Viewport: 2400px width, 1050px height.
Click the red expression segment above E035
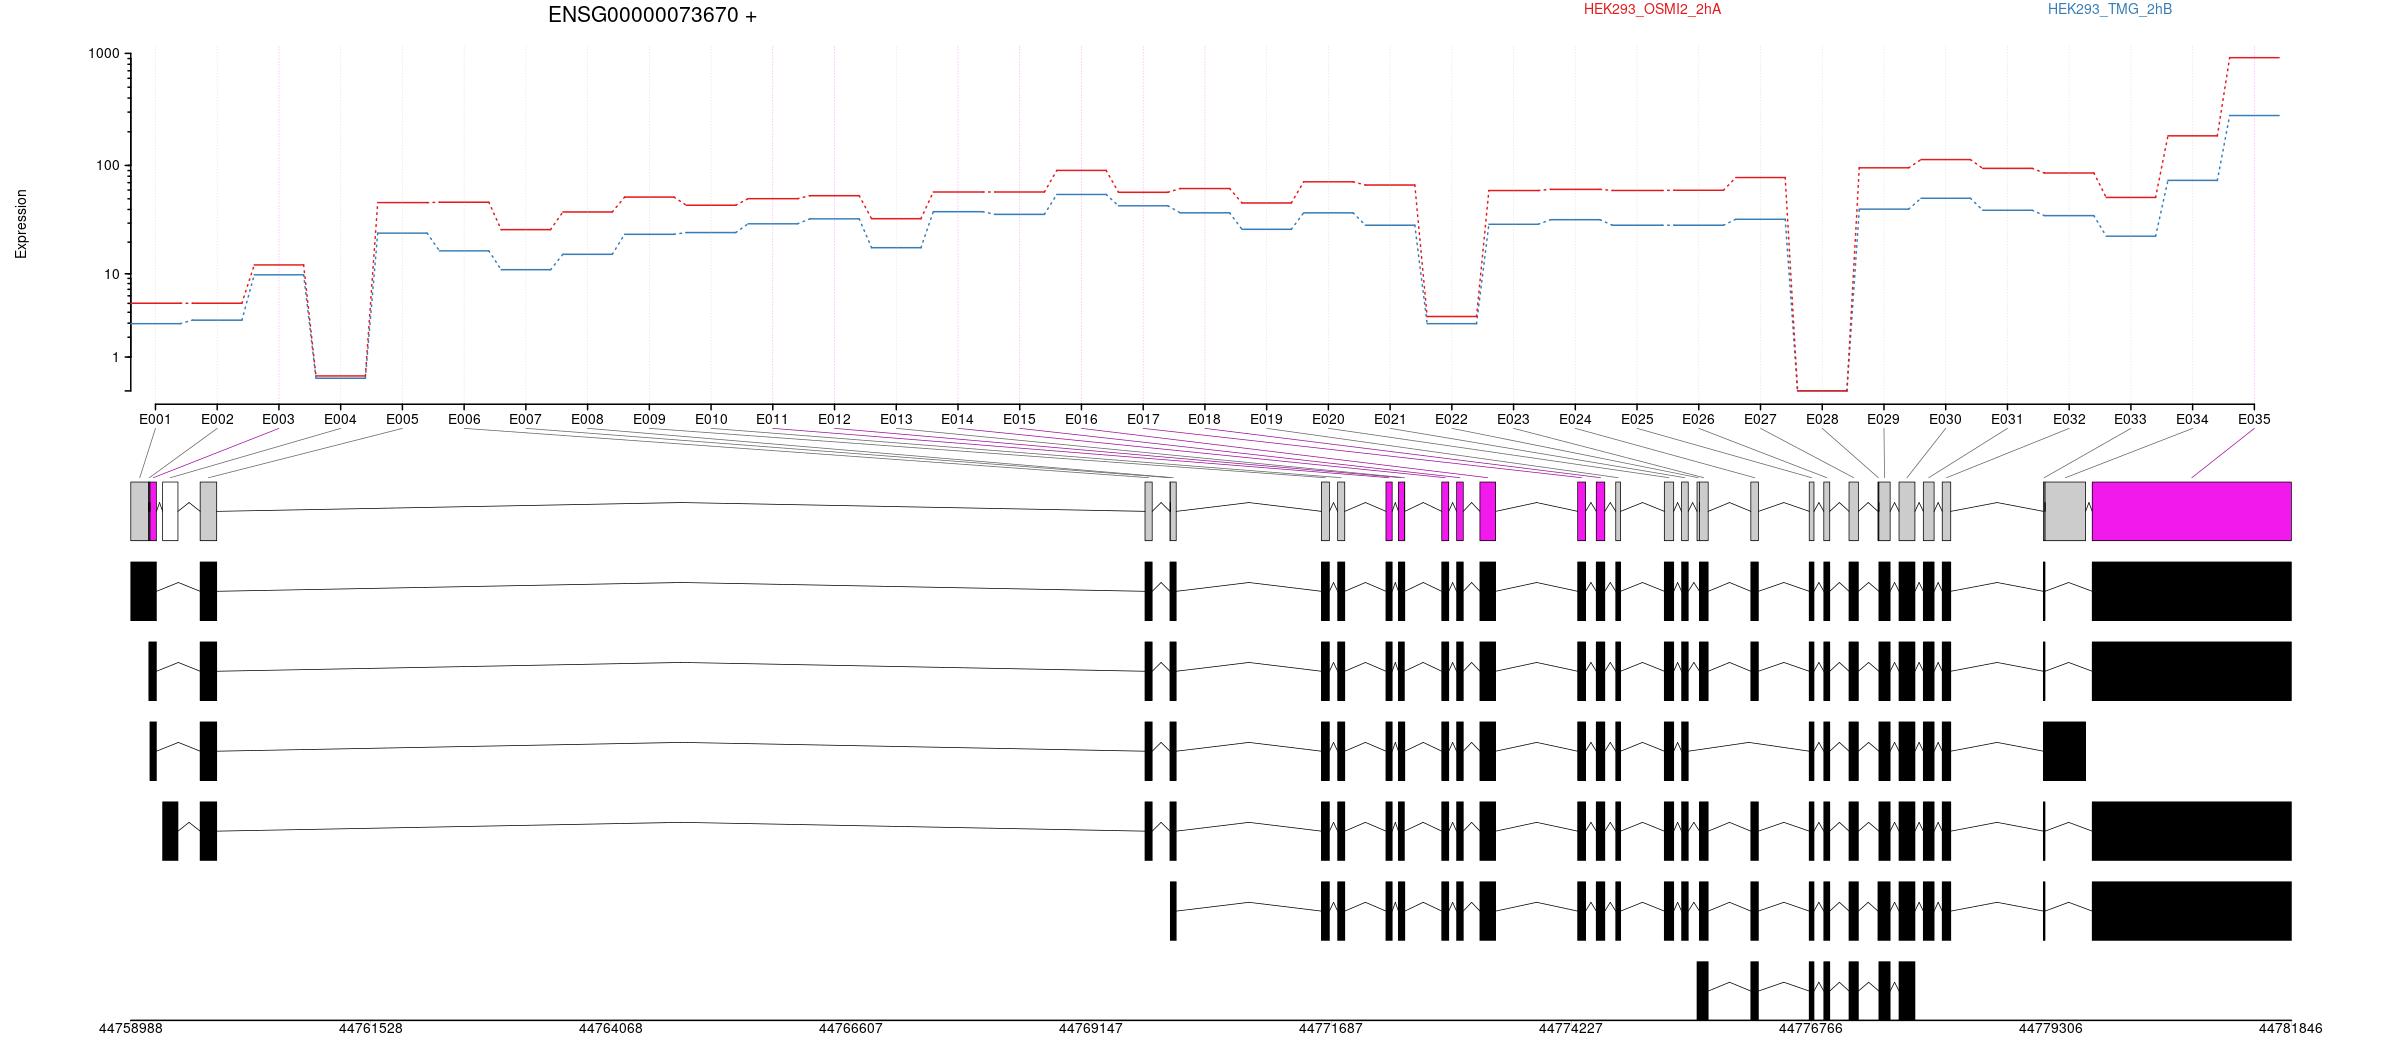click(x=2254, y=58)
